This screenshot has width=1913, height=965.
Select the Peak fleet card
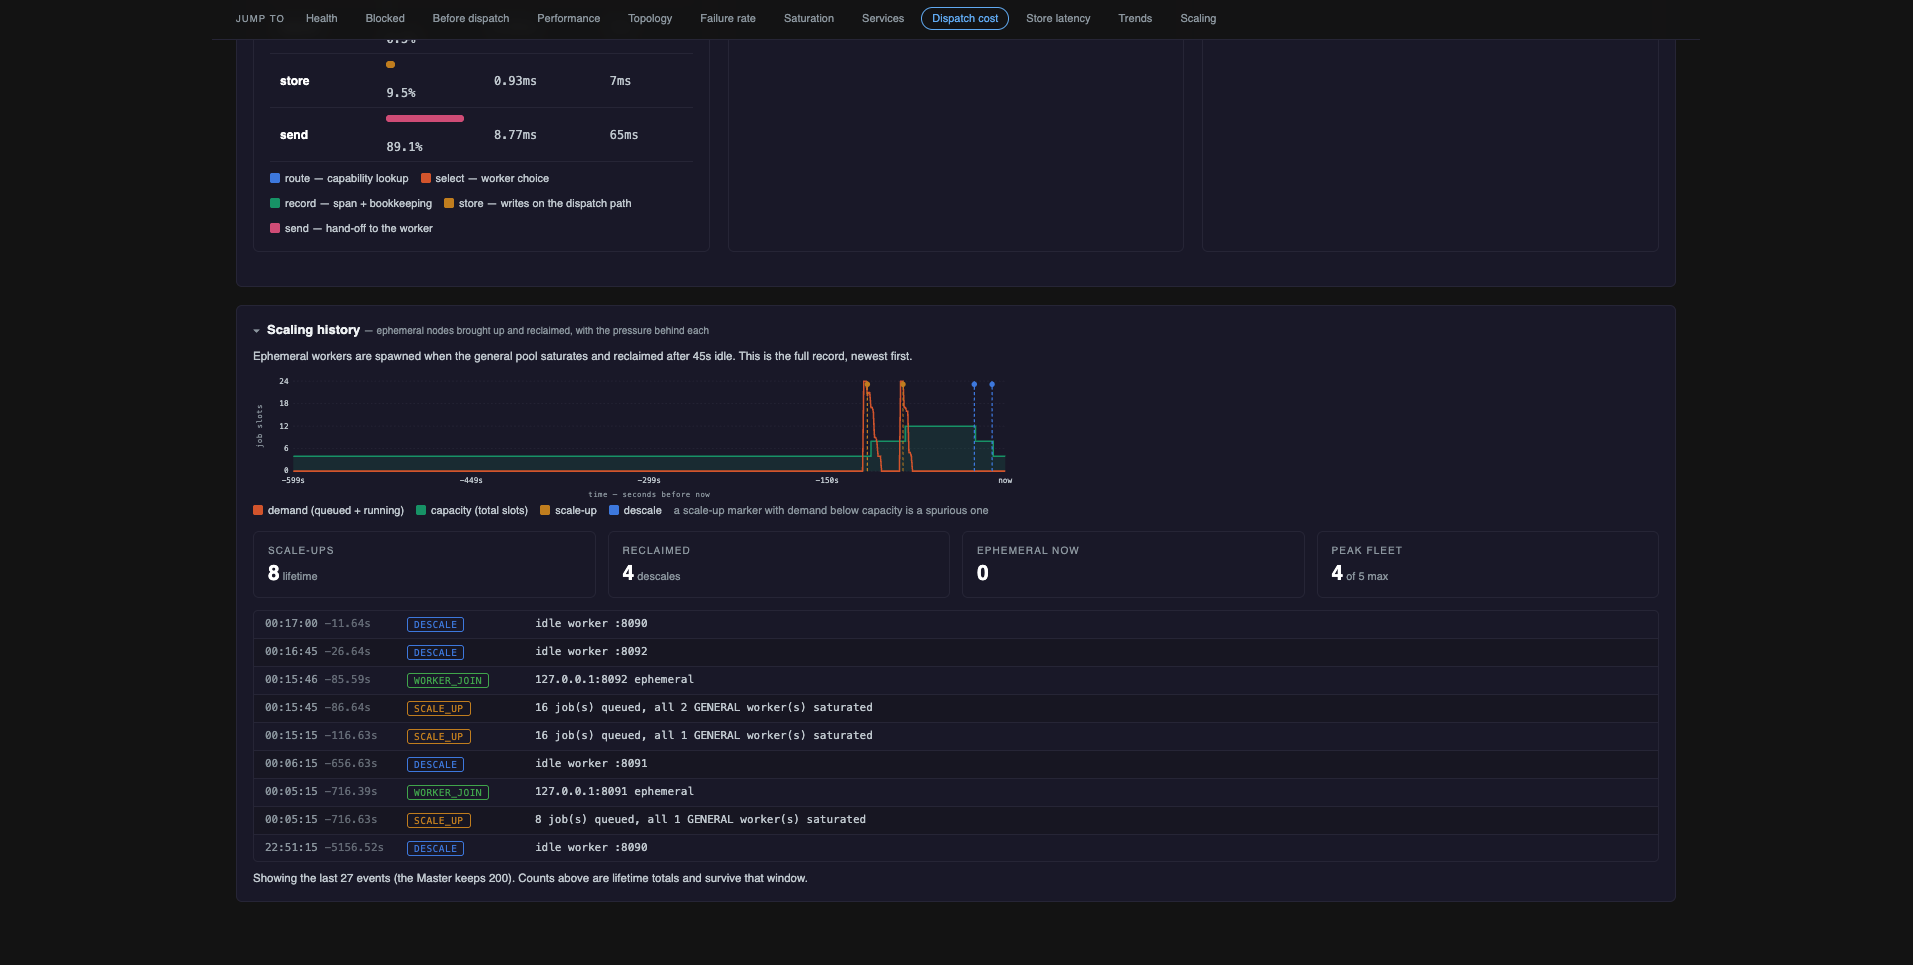click(x=1487, y=565)
